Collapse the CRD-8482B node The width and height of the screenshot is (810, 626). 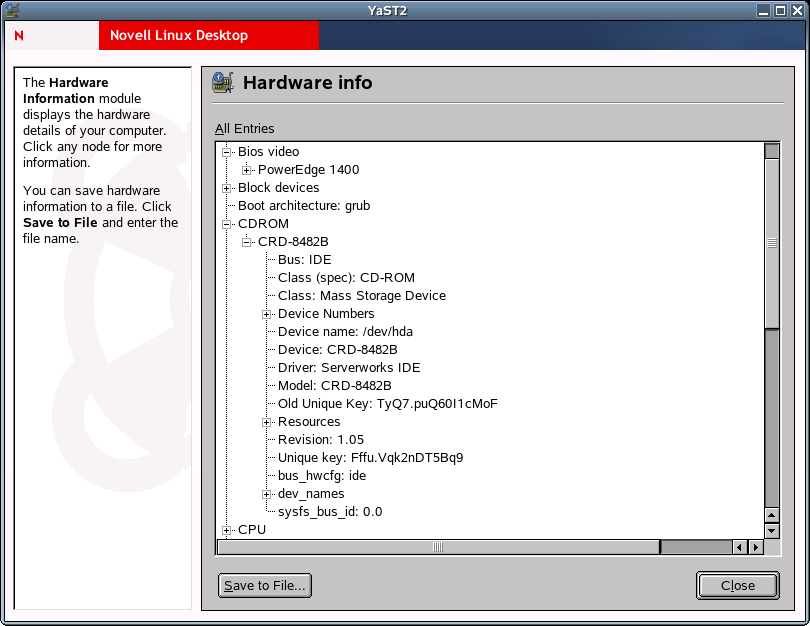point(246,242)
